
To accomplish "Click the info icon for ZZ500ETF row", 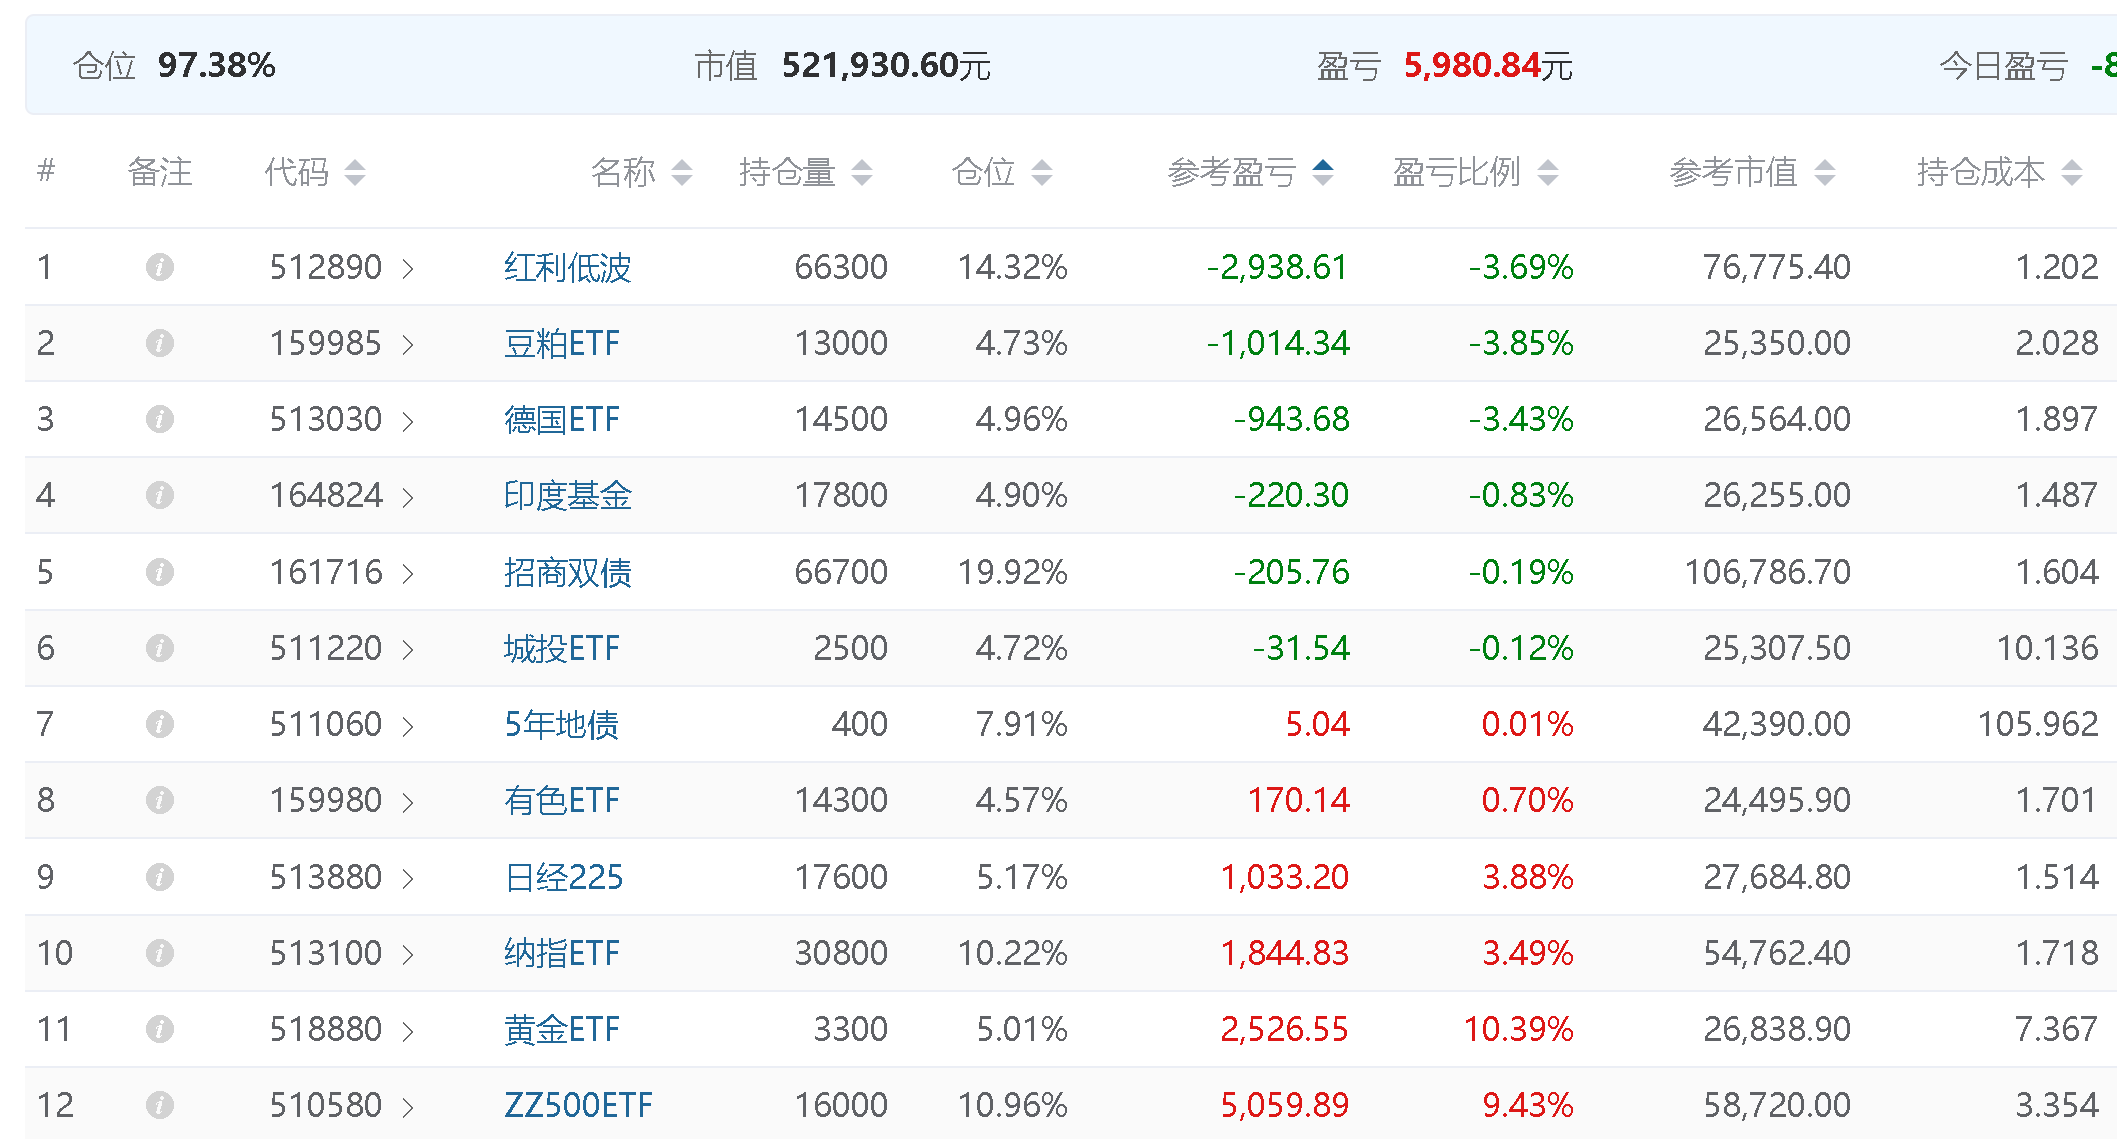I will click(x=160, y=1105).
